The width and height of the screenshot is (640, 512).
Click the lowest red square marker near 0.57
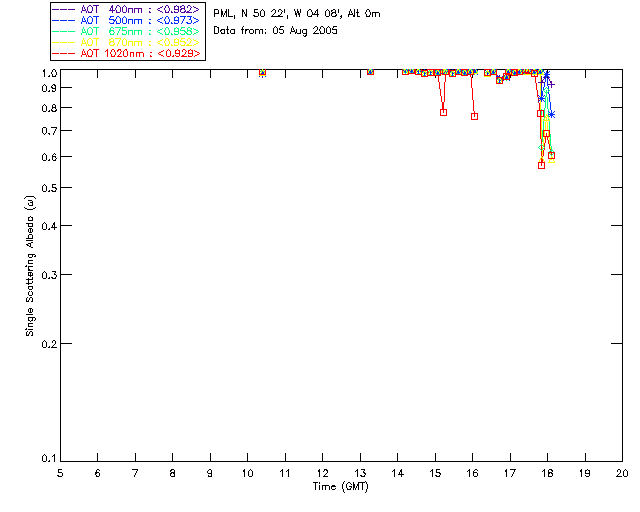pyautogui.click(x=541, y=165)
